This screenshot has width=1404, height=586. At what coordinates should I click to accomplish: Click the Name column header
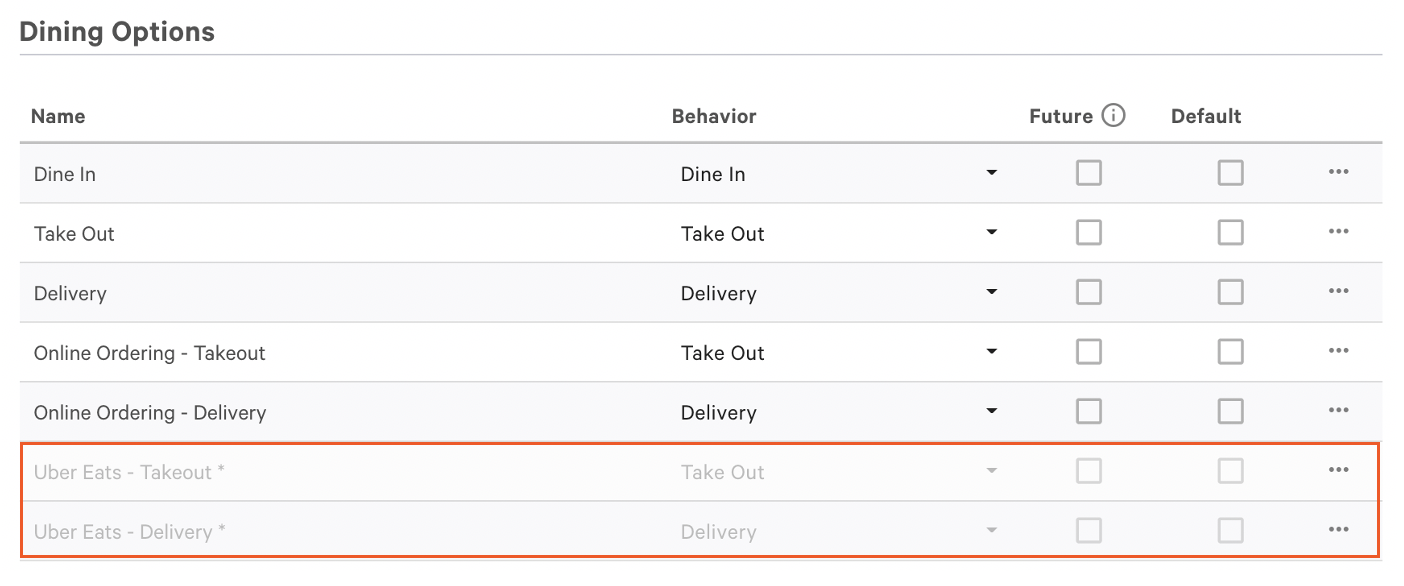coord(57,115)
